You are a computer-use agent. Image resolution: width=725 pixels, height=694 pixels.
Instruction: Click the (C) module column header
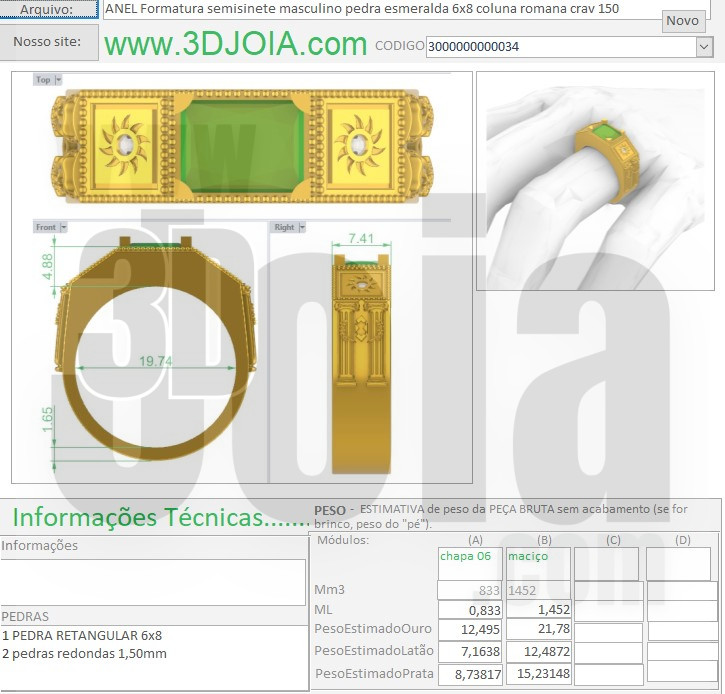(613, 540)
